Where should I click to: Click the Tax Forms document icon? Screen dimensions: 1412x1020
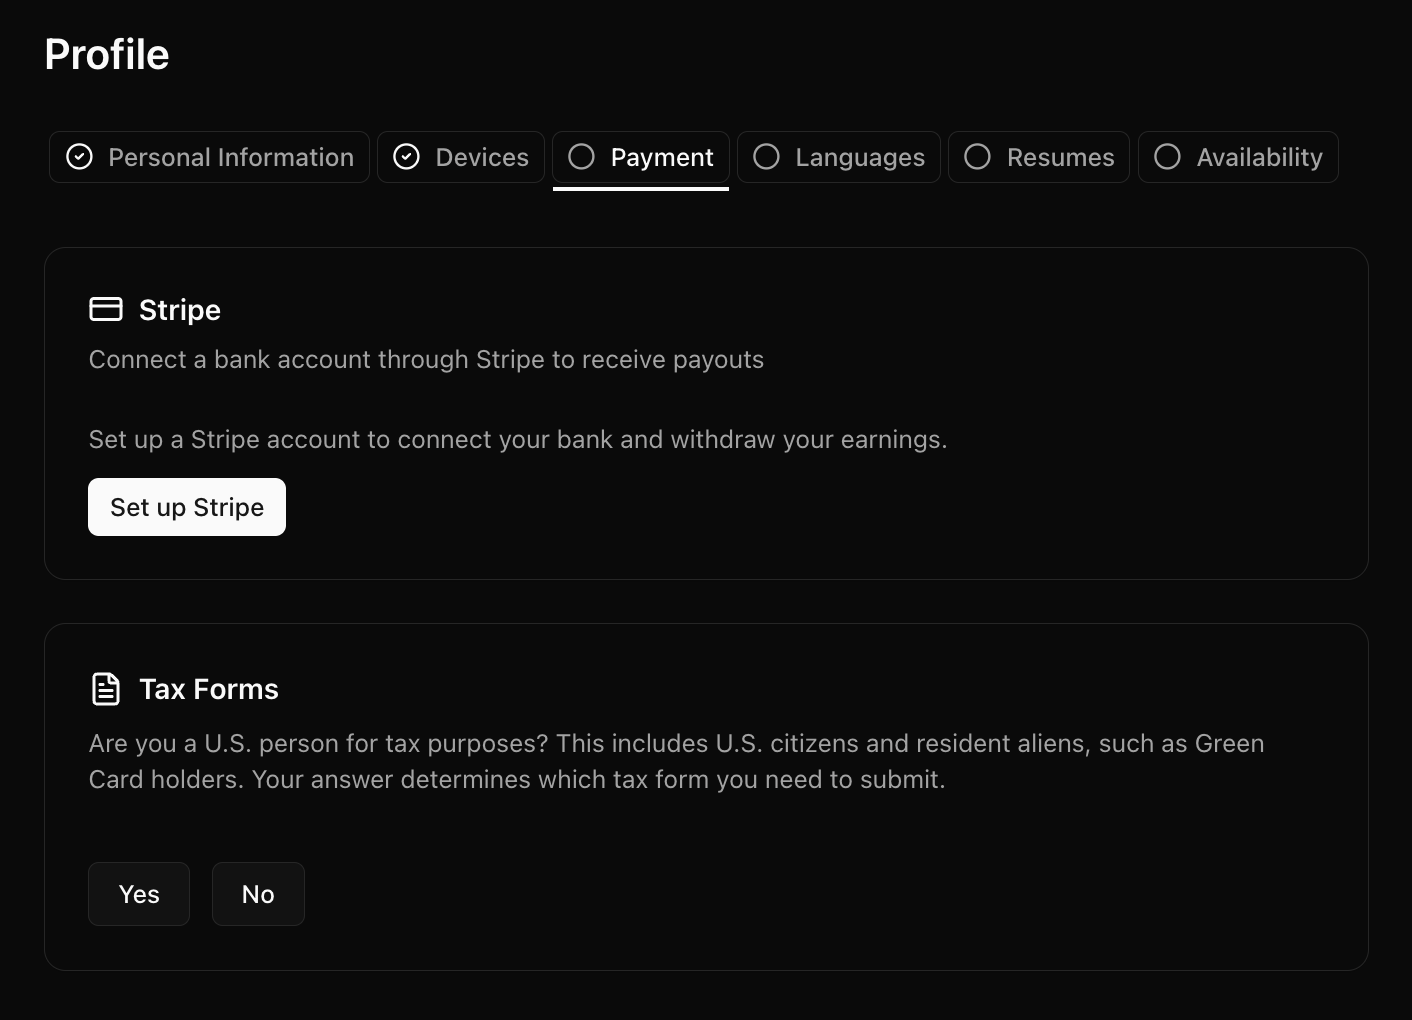coord(106,689)
